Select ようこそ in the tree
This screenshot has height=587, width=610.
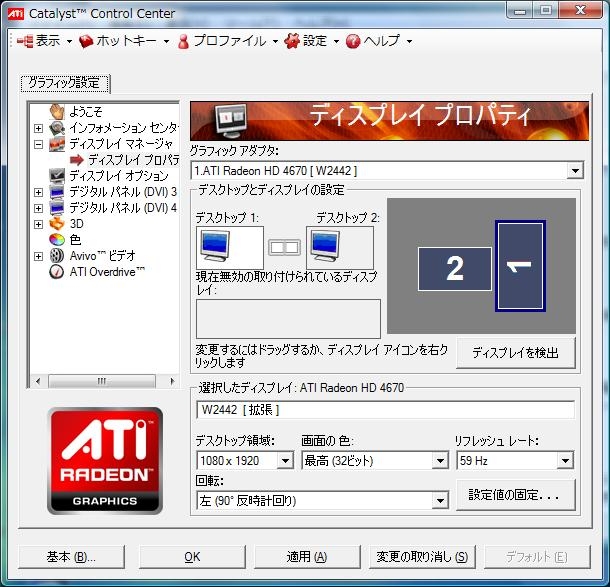point(86,112)
